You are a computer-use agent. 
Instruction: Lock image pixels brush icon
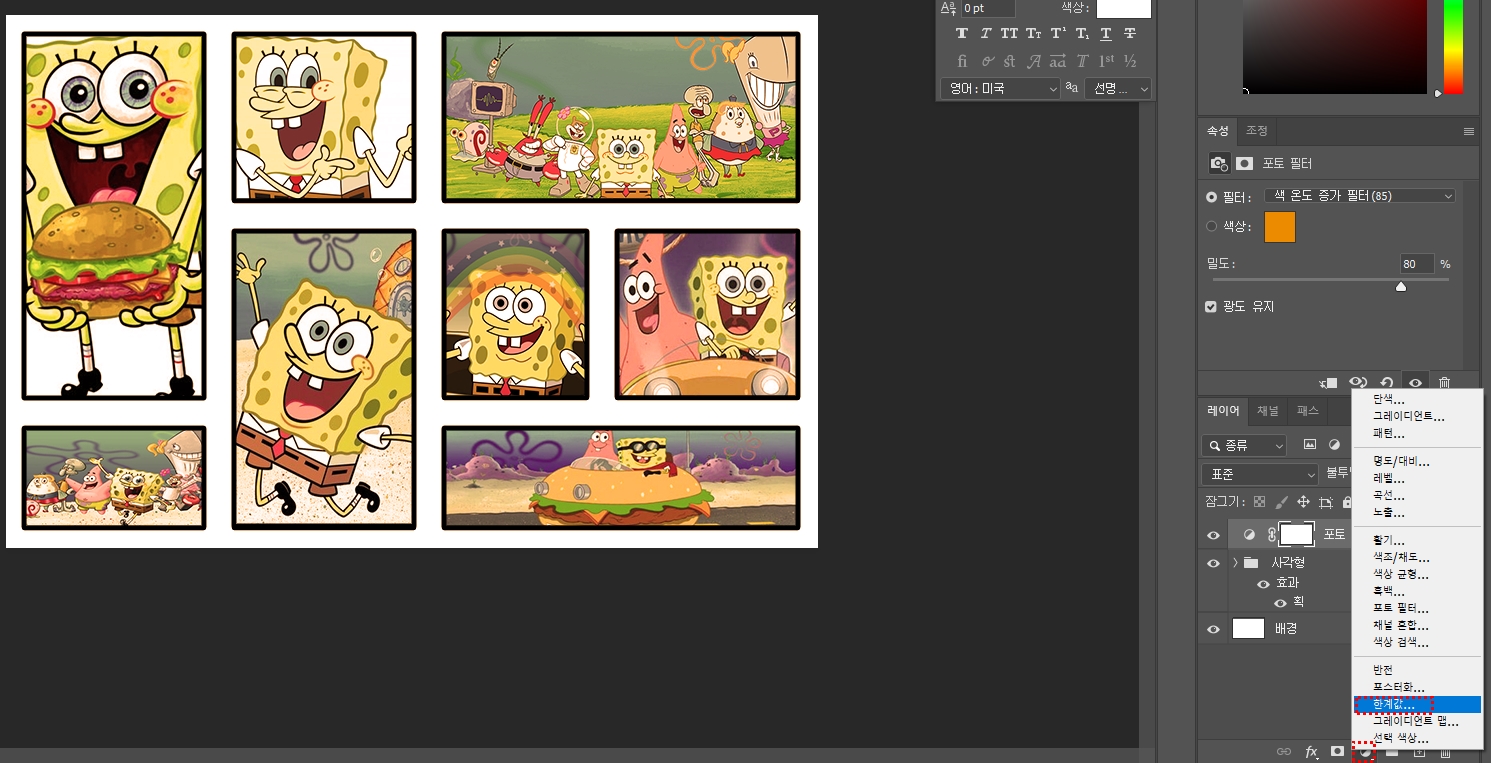1281,502
